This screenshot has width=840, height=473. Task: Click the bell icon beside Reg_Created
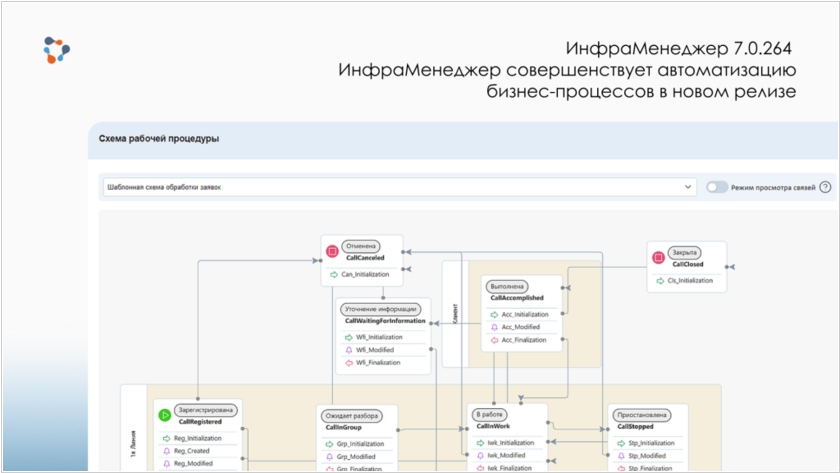tap(165, 451)
